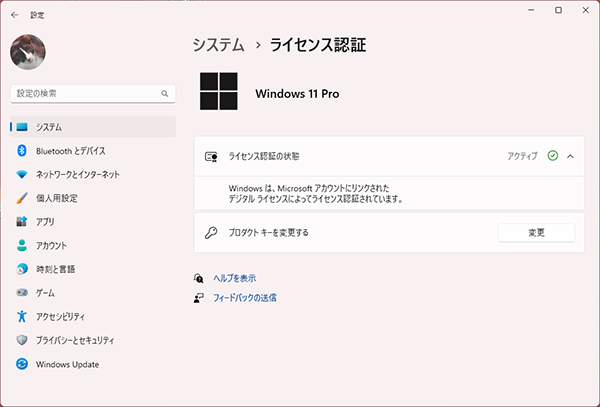The width and height of the screenshot is (600, 407).
Task: Click the digital license description text
Action: click(x=316, y=194)
